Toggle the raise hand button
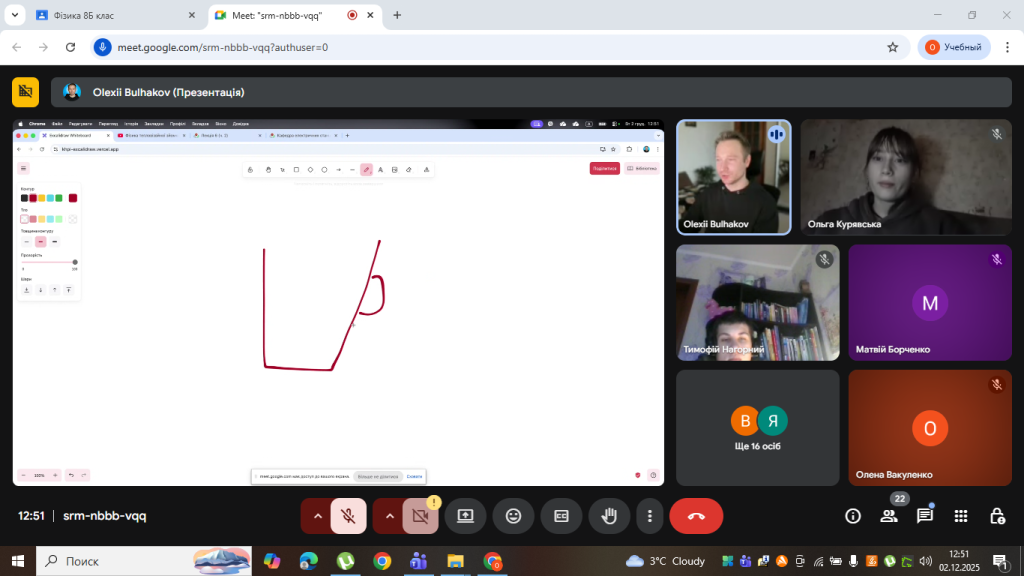This screenshot has height=576, width=1024. (609, 516)
